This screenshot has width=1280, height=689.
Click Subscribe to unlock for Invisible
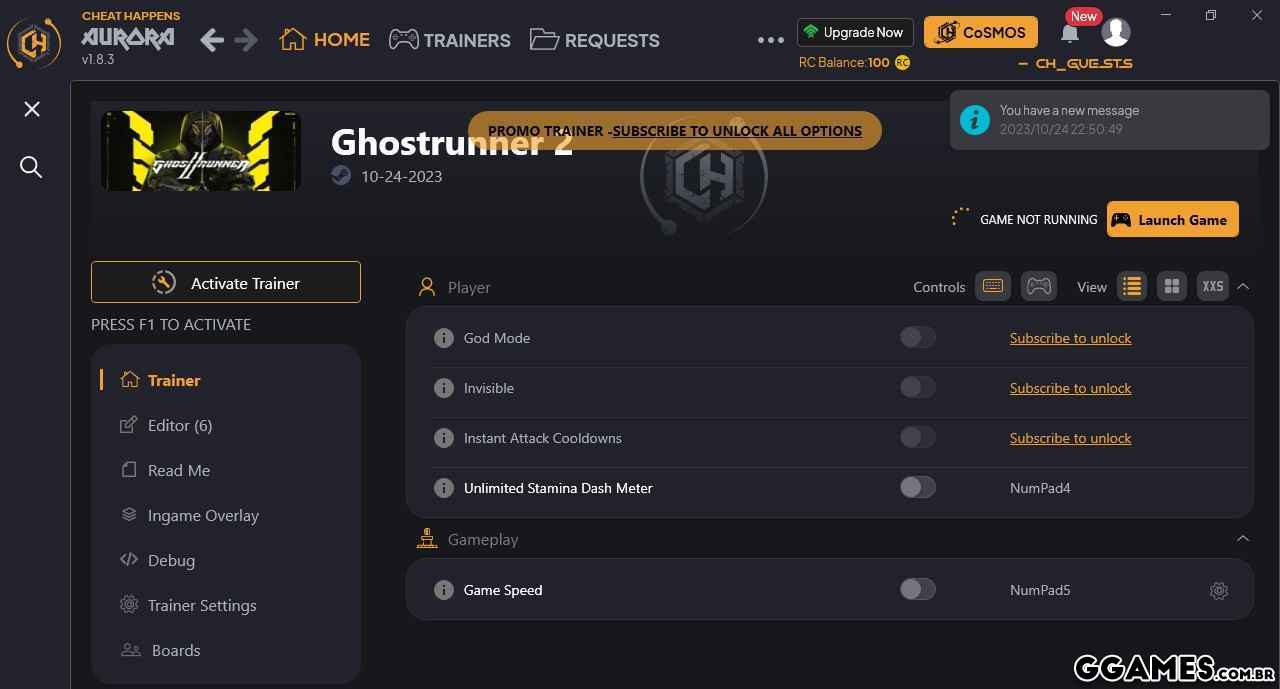tap(1070, 388)
